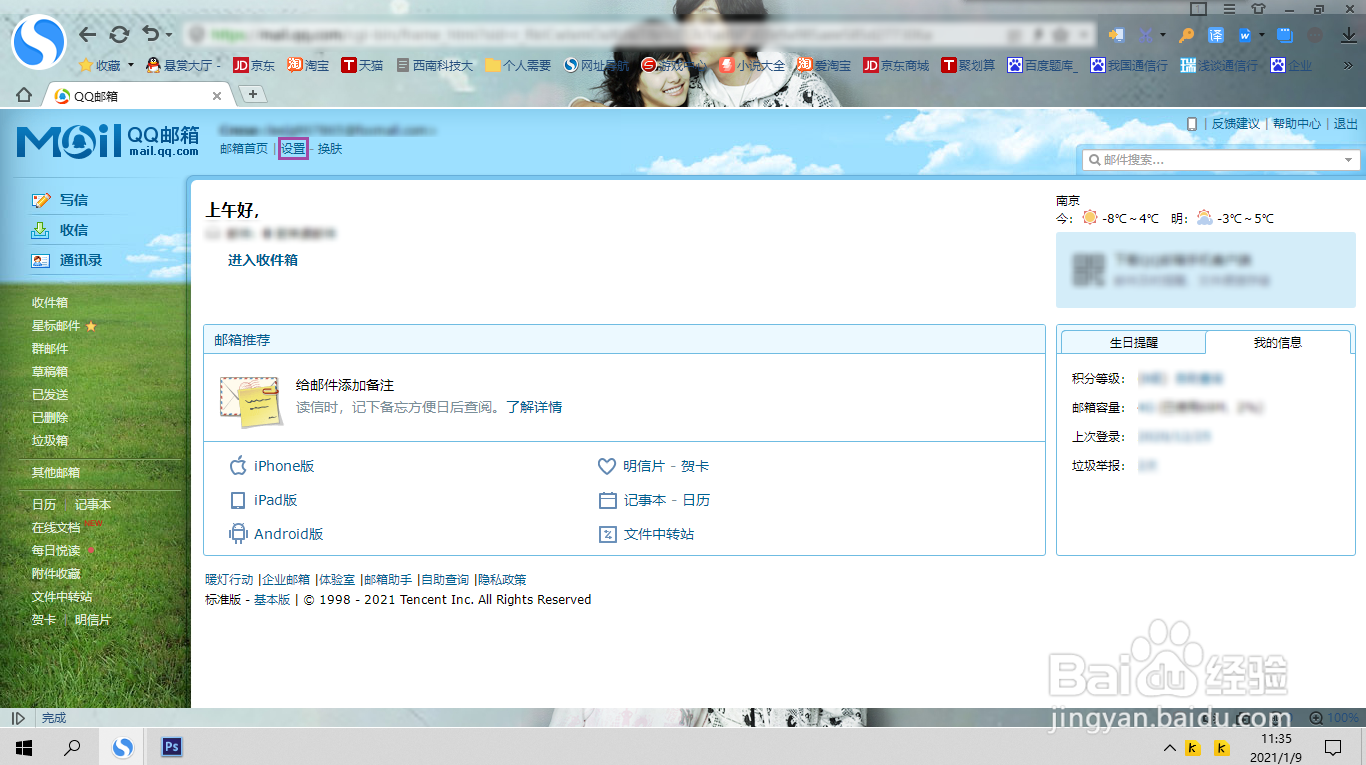Viewport: 1366px width, 765px height.
Task: Click the 退出 logout link
Action: click(1346, 124)
